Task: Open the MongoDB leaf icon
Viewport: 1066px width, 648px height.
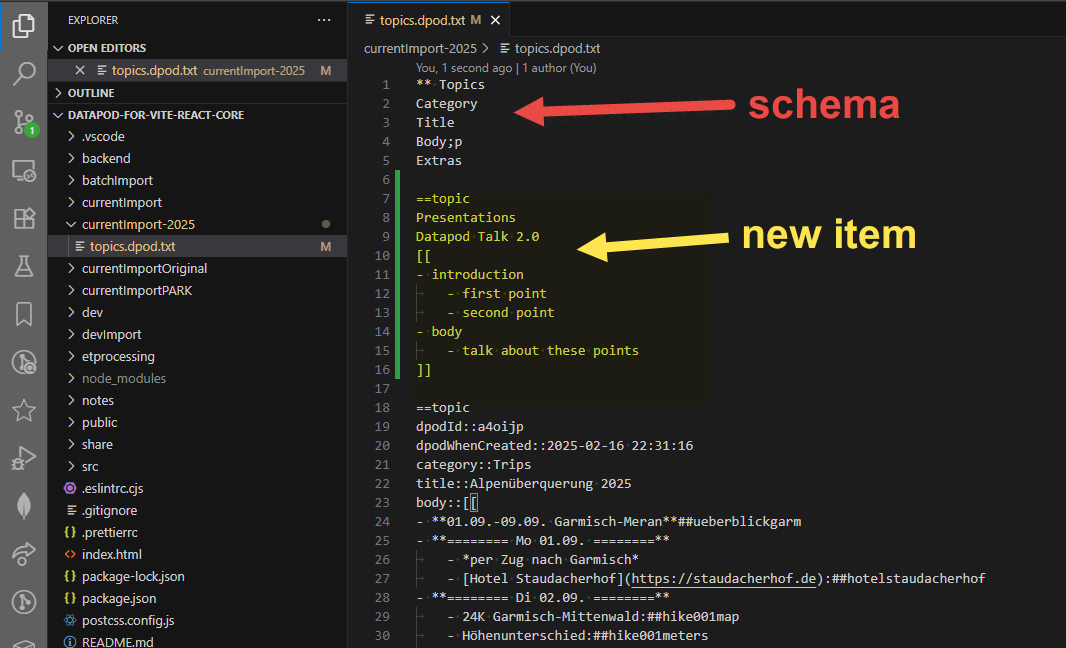Action: (x=24, y=506)
